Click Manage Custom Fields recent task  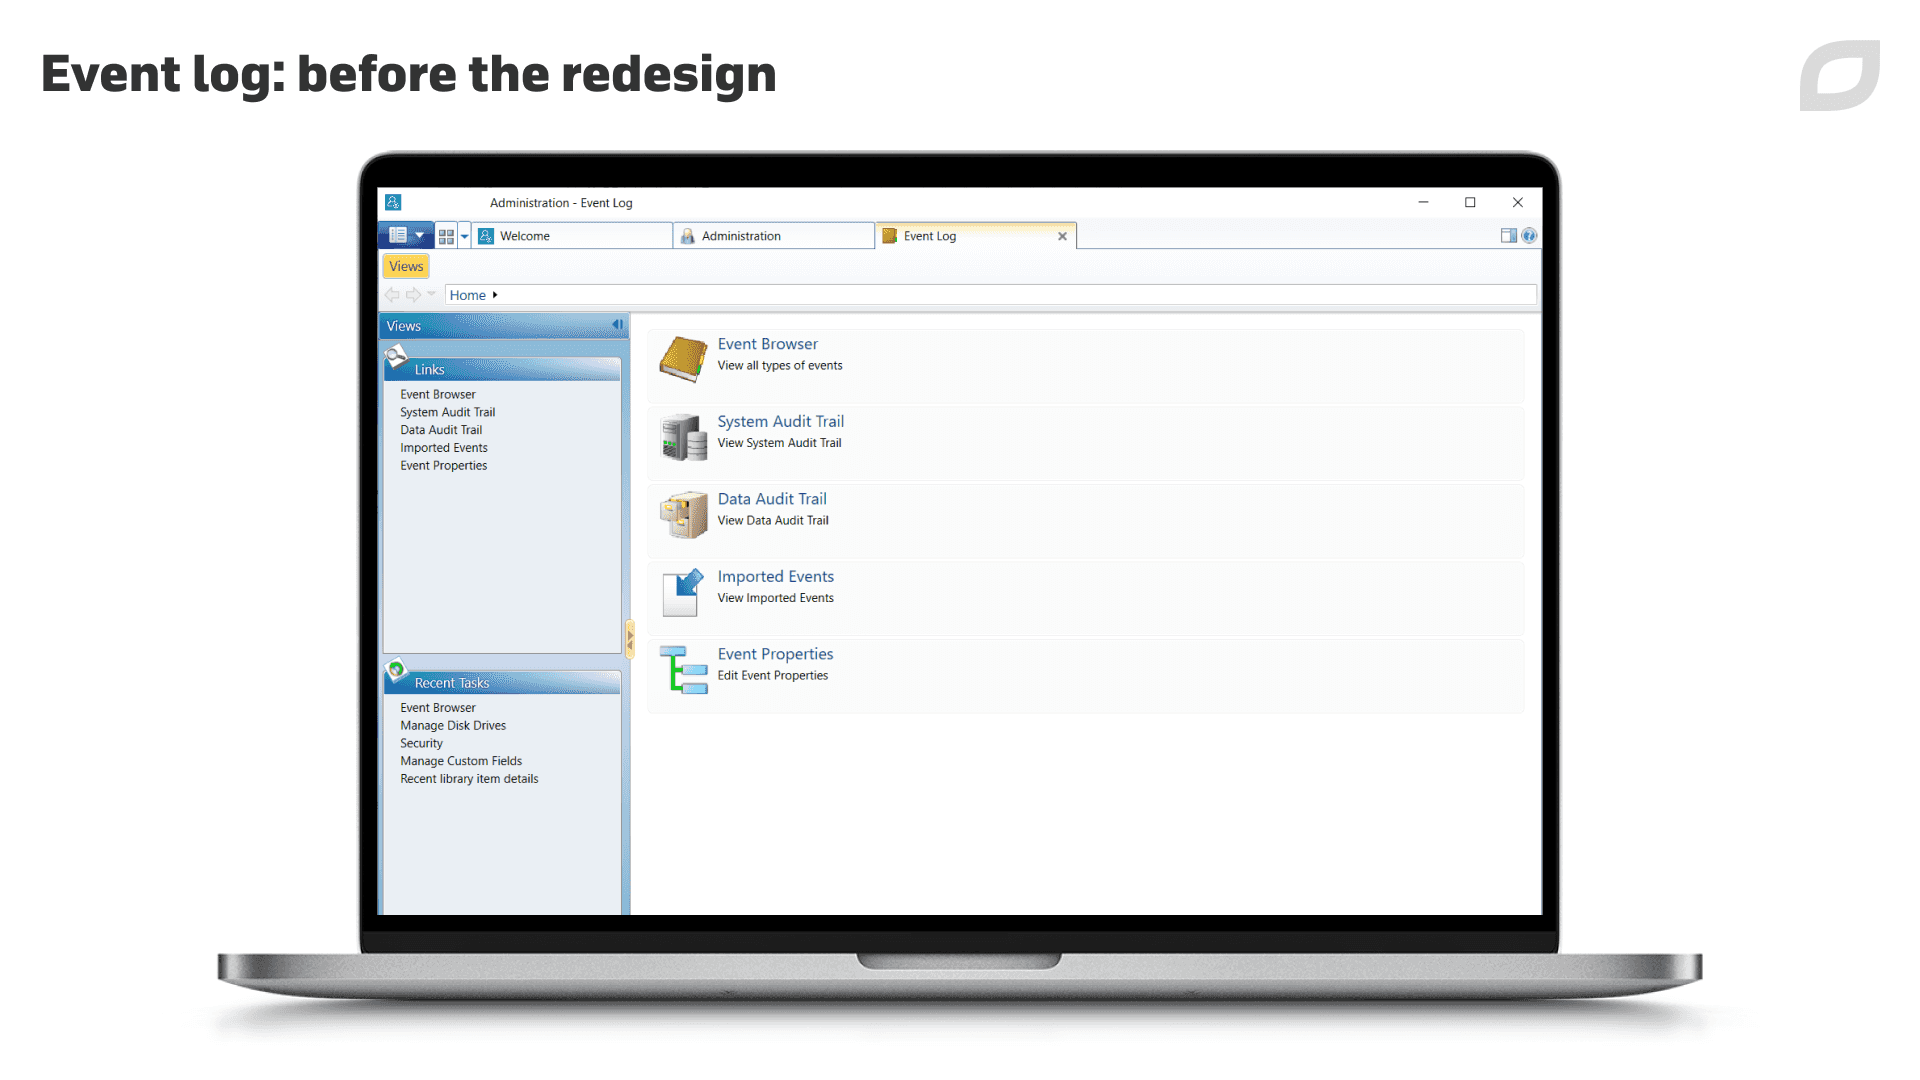click(x=460, y=760)
